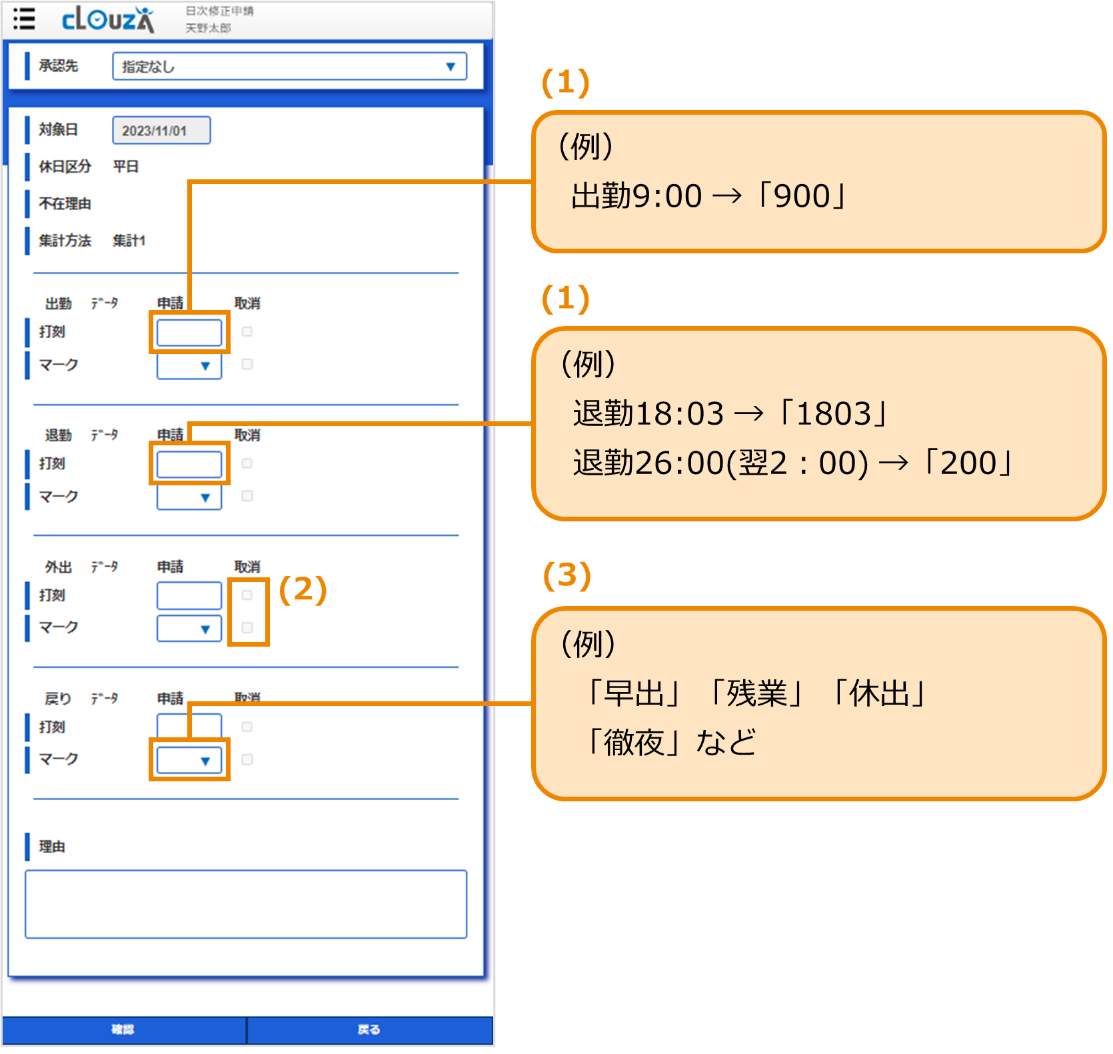The width and height of the screenshot is (1113, 1054).
Task: Expand the 外出 マーク dropdown
Action: 189,628
